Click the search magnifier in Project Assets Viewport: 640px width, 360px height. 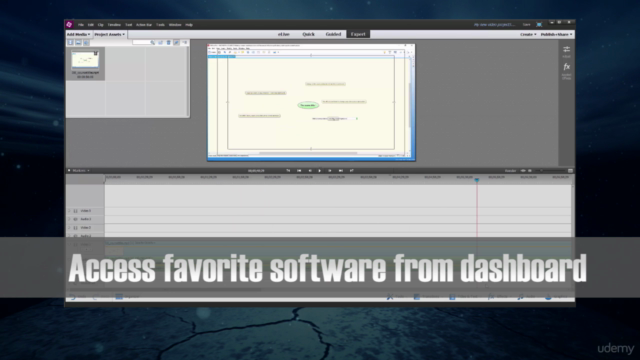tap(153, 42)
